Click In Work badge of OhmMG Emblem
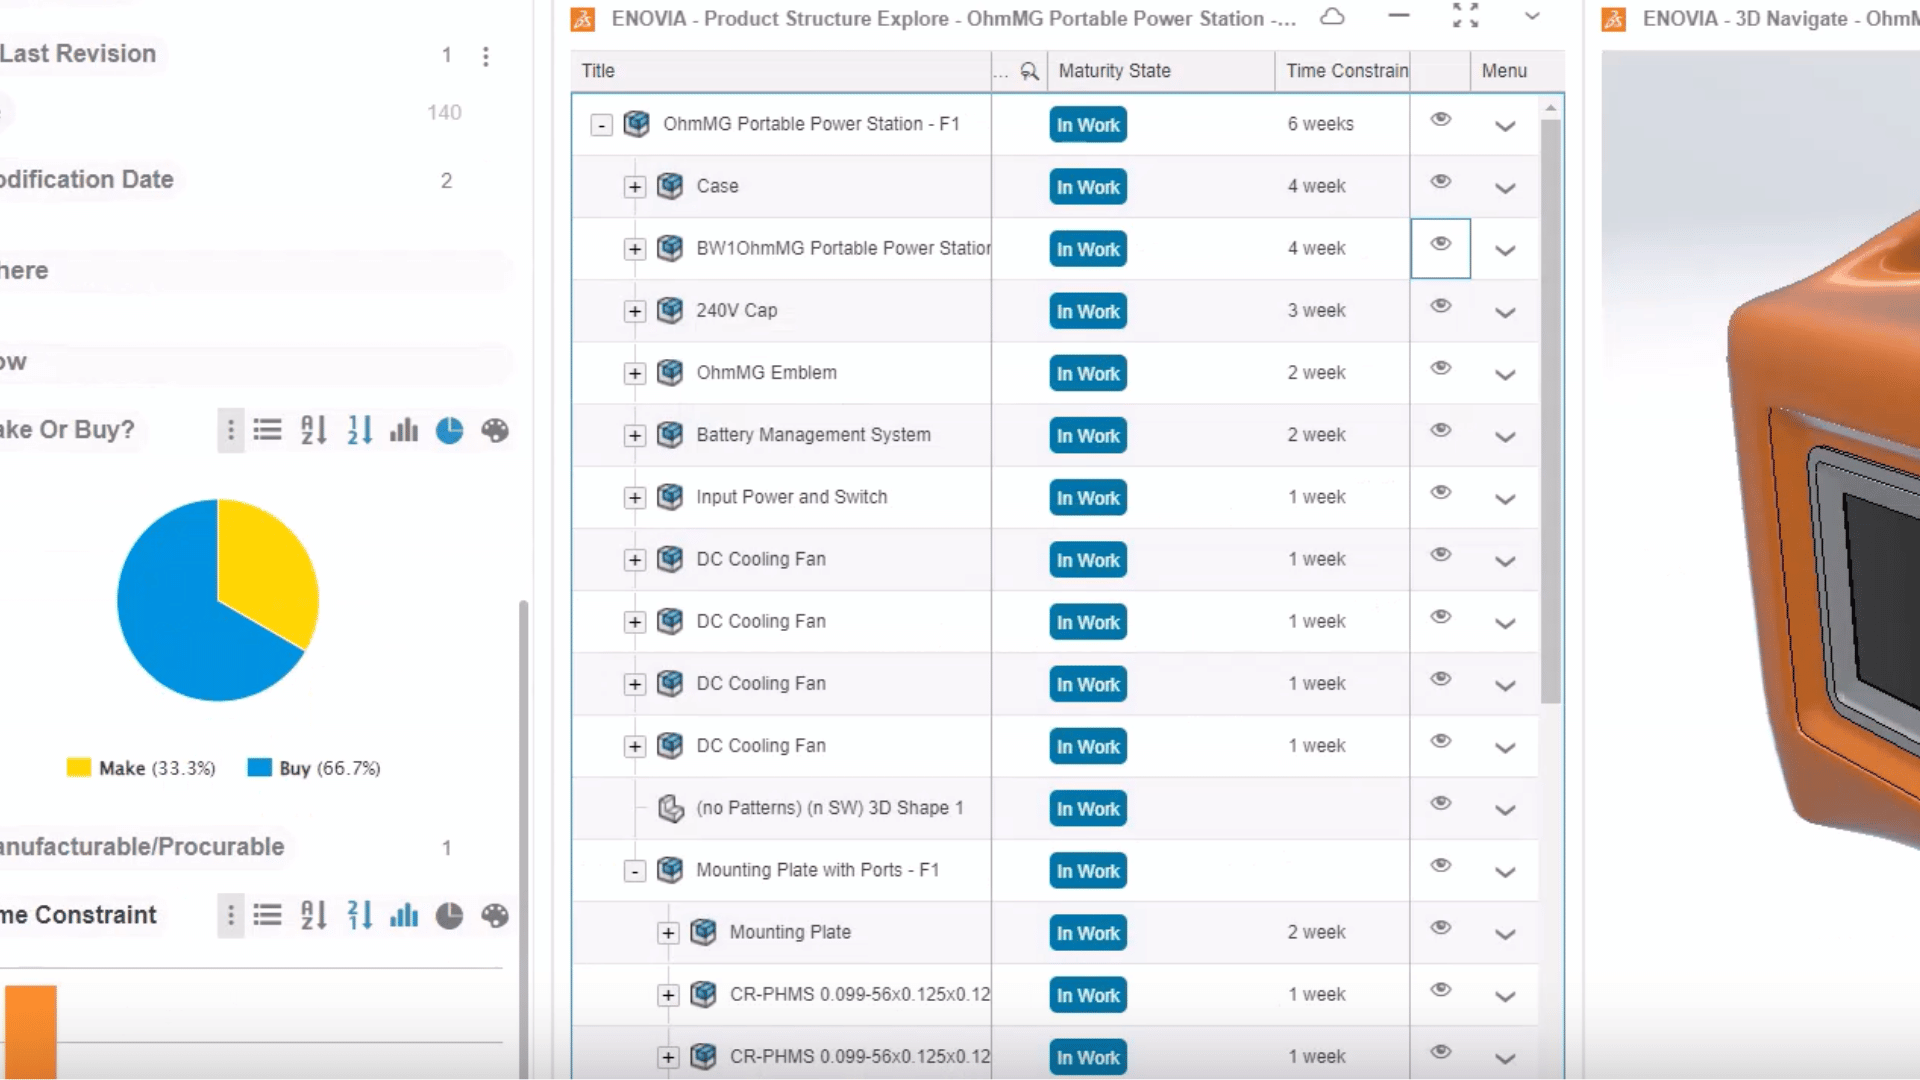Screen dimensions: 1920x1080 (1088, 373)
